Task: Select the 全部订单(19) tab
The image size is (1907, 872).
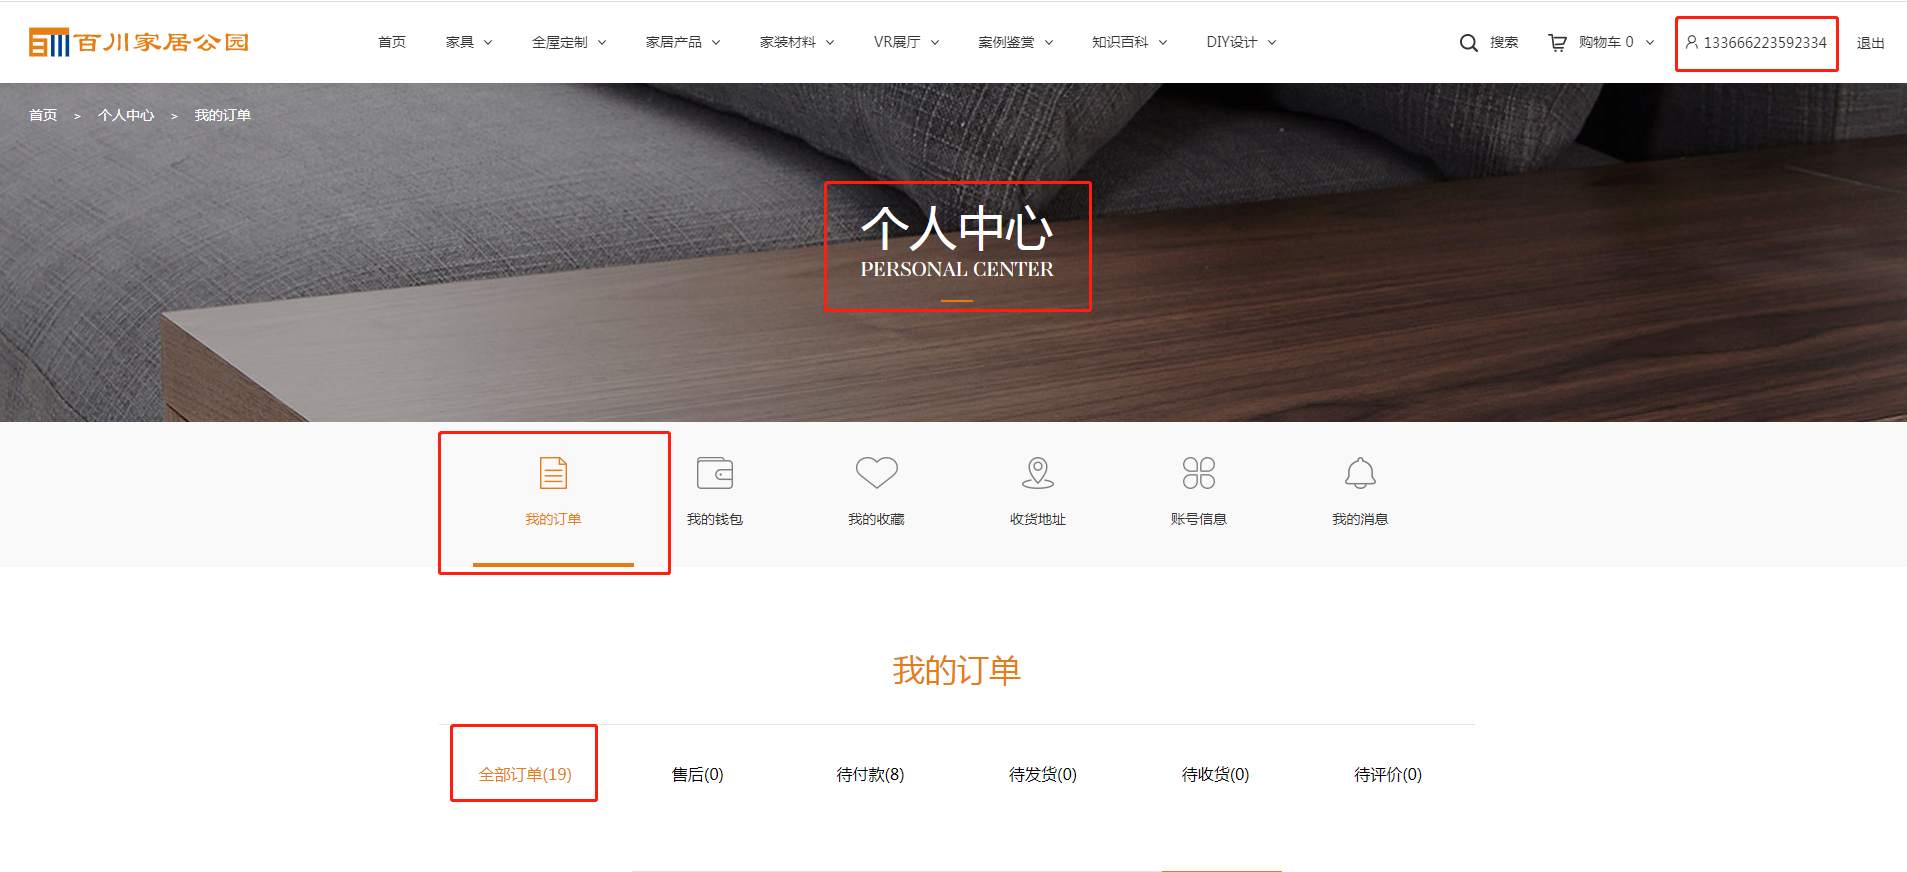Action: point(525,774)
